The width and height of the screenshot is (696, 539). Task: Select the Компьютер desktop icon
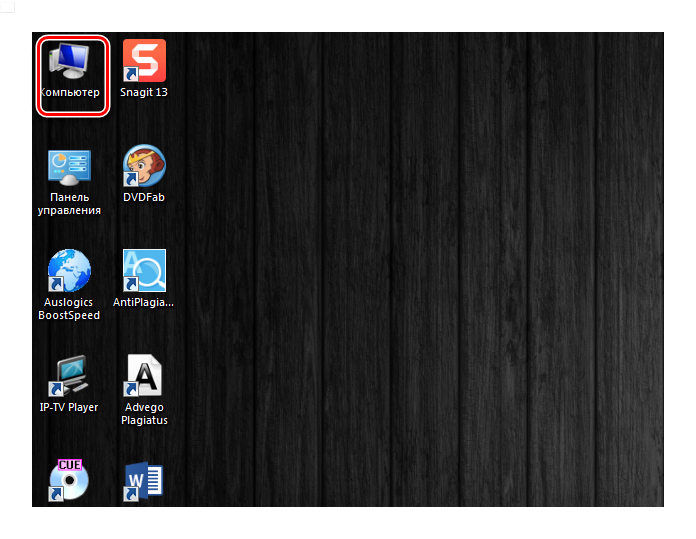coord(70,62)
